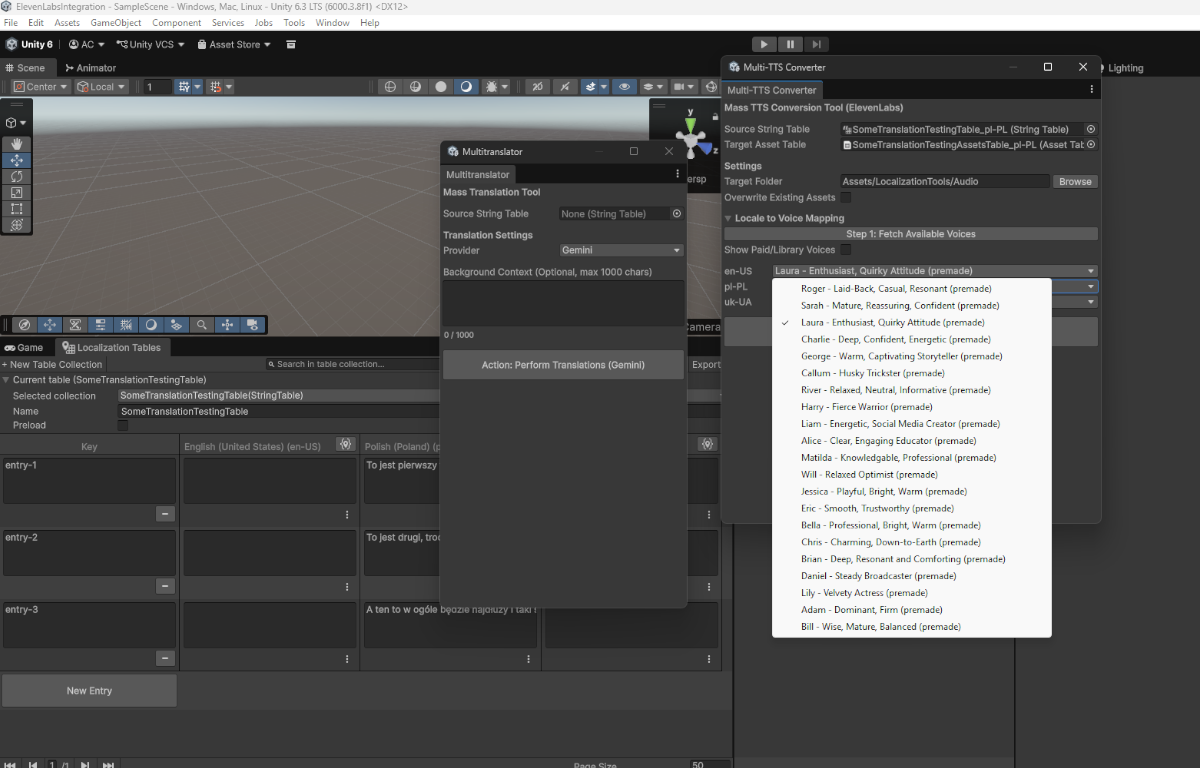Click + New Table Collection
1200x768 pixels.
(52, 364)
